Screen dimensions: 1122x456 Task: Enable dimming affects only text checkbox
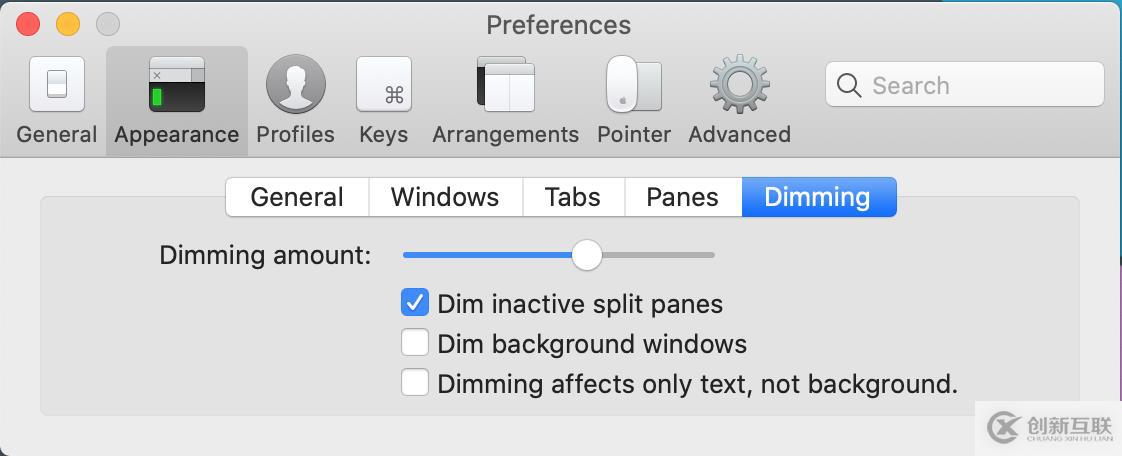(415, 383)
